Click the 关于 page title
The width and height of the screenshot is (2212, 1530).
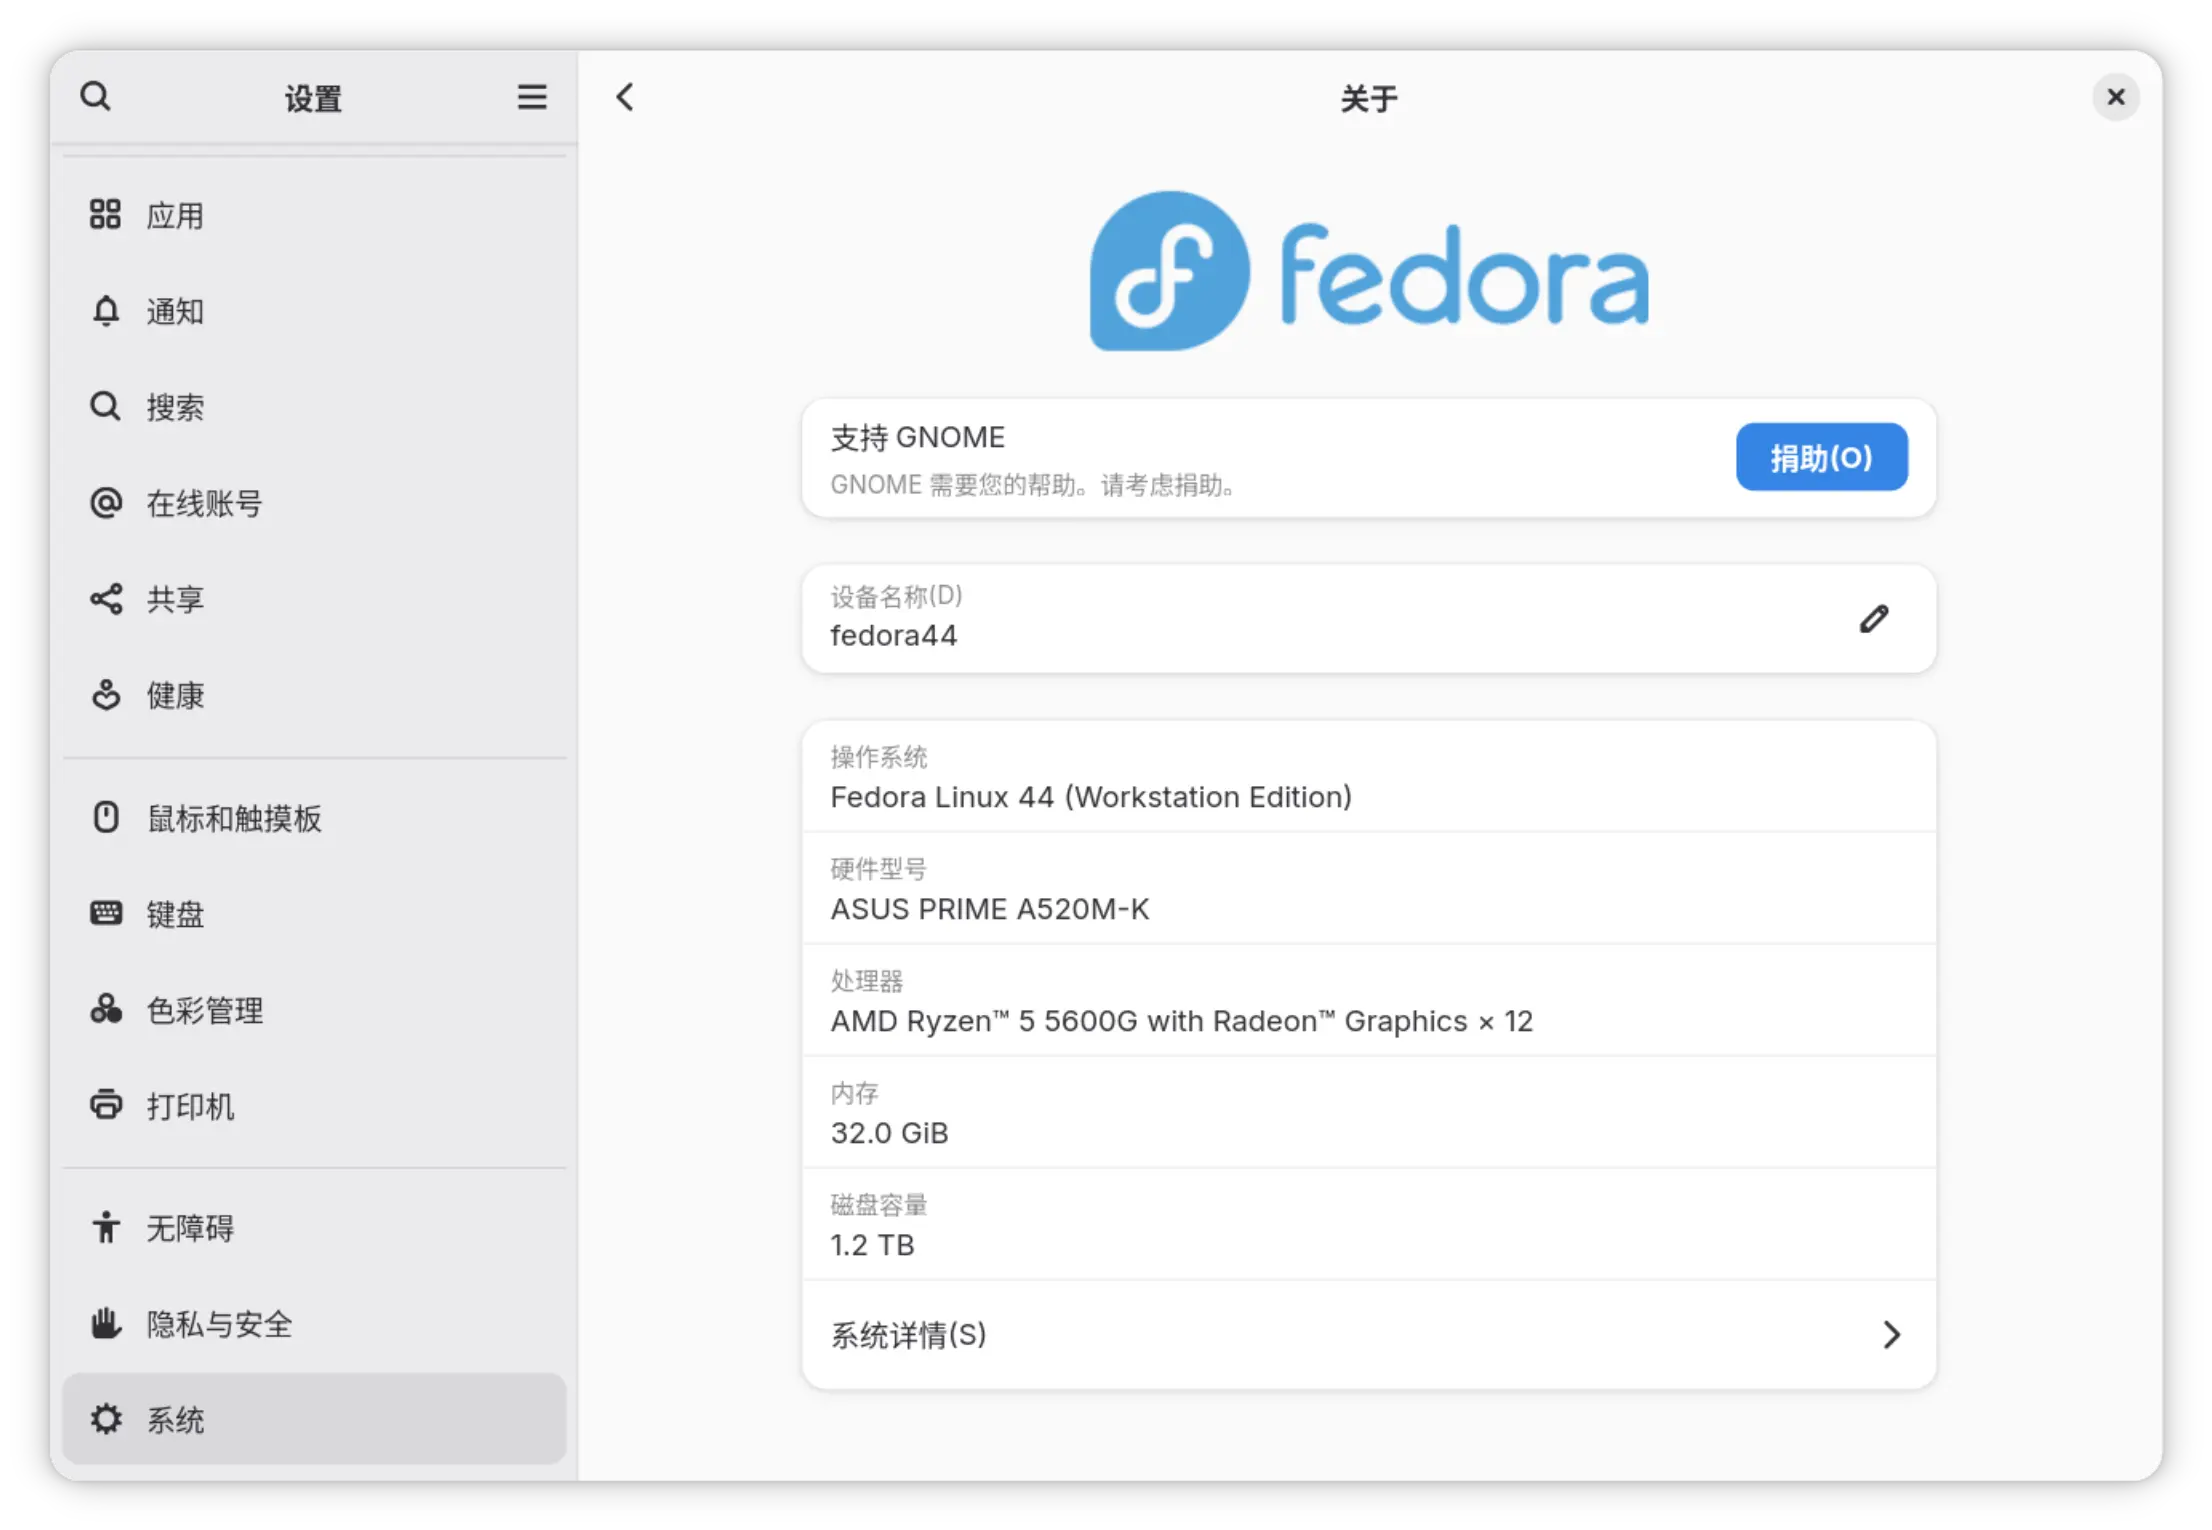pos(1368,98)
